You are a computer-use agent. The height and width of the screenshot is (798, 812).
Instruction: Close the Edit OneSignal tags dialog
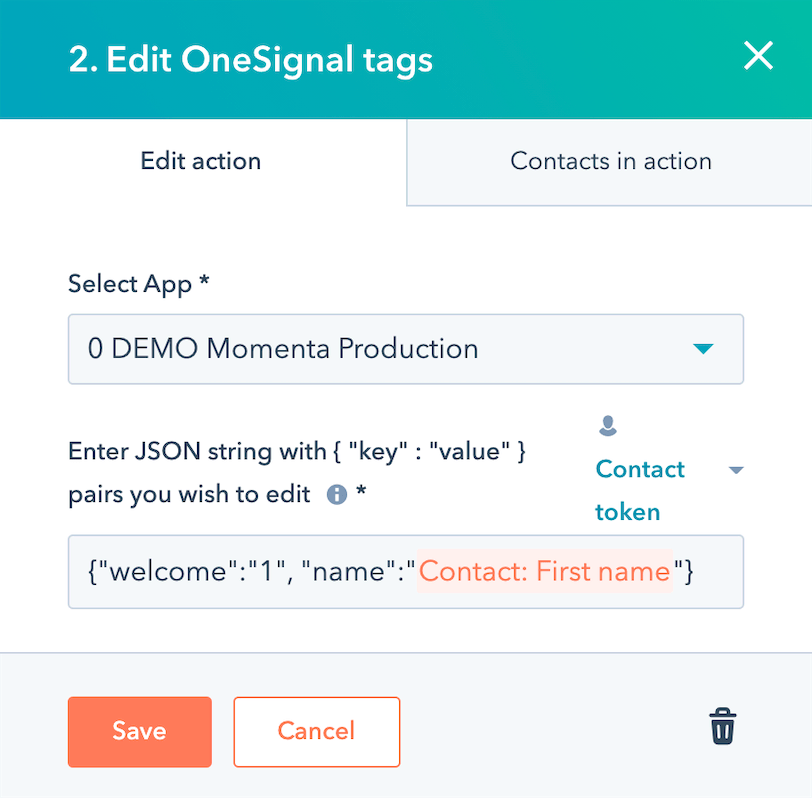(x=758, y=56)
